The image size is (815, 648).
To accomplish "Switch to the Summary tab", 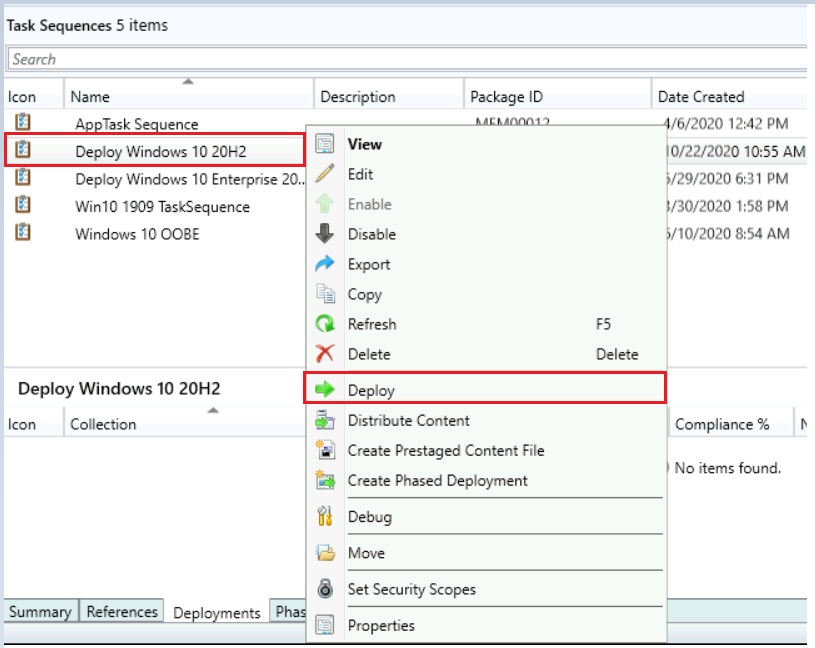I will tap(40, 611).
